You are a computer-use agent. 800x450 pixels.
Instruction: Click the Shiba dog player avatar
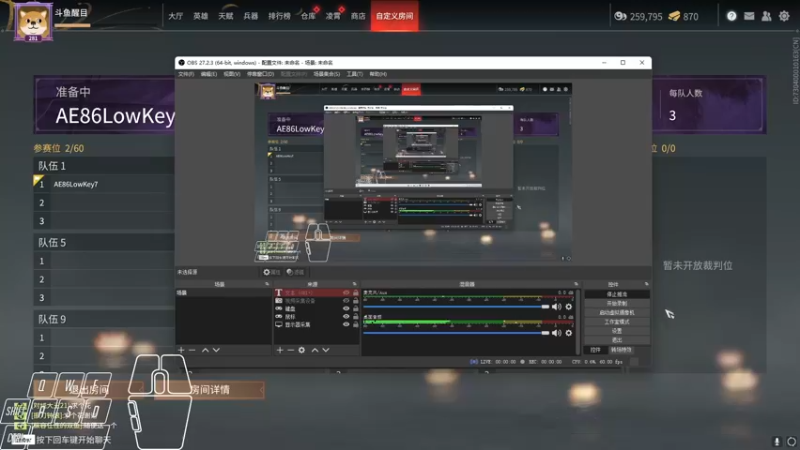point(33,21)
